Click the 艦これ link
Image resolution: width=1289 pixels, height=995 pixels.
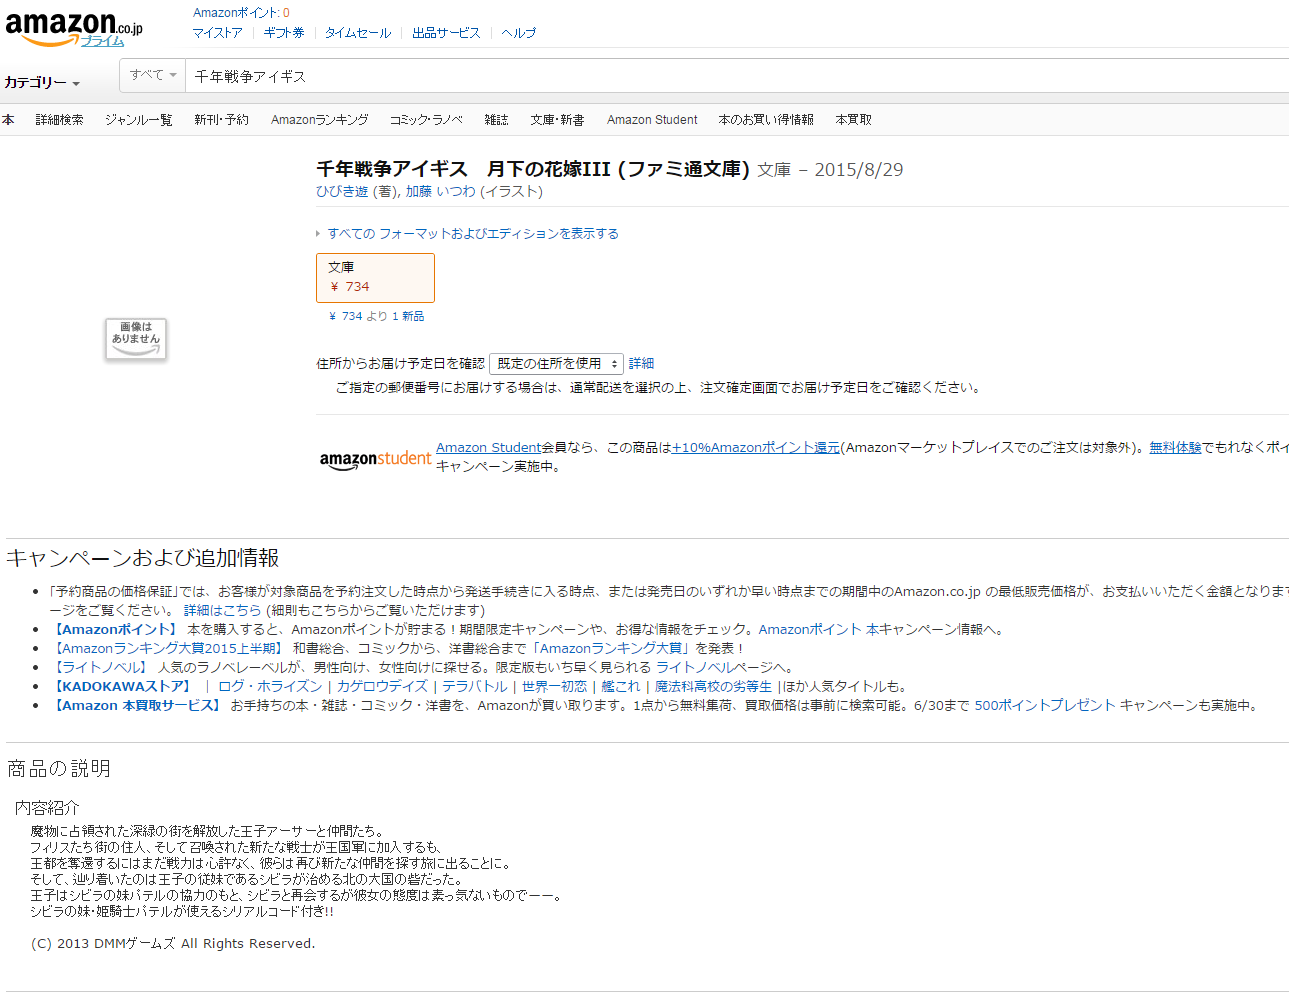pyautogui.click(x=621, y=686)
